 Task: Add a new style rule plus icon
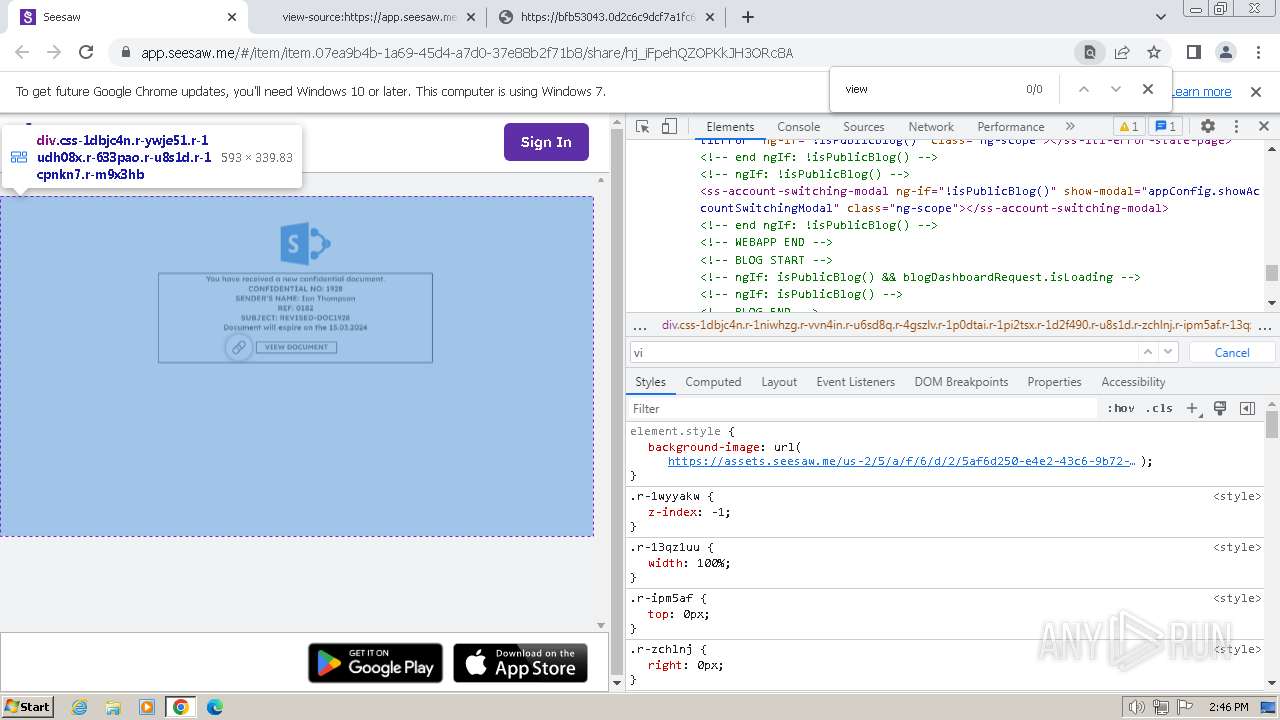[x=1192, y=408]
